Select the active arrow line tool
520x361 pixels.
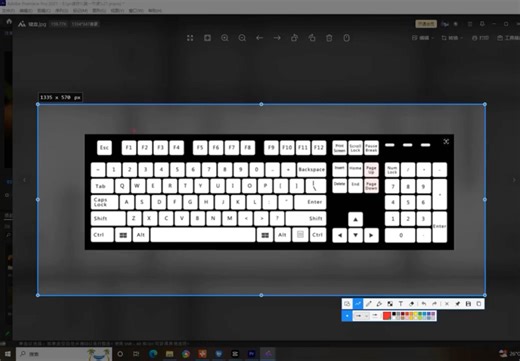[x=358, y=304]
